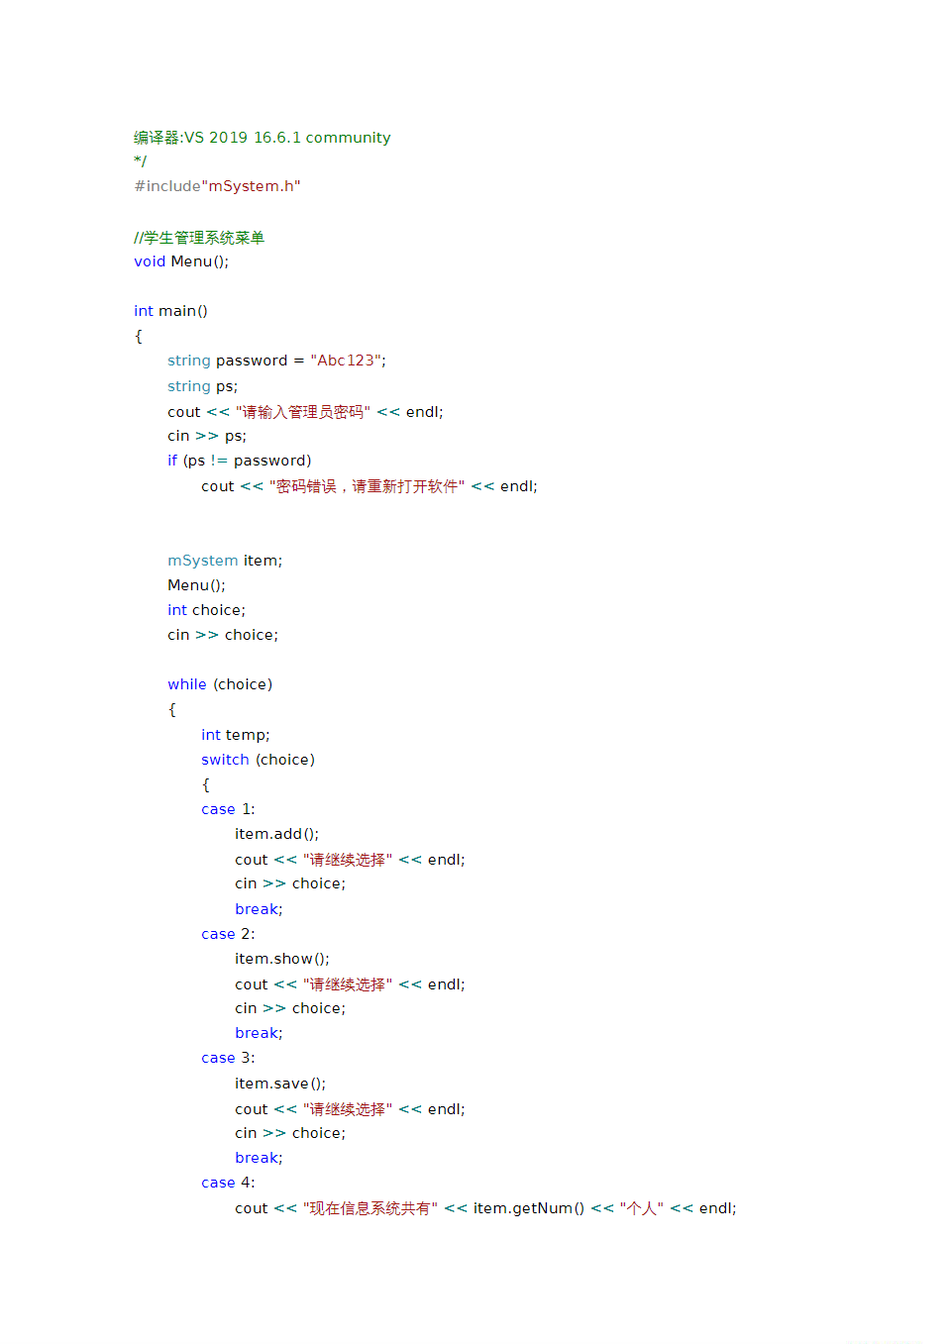The width and height of the screenshot is (950, 1344).
Task: Click the item.add(); call
Action: [277, 834]
